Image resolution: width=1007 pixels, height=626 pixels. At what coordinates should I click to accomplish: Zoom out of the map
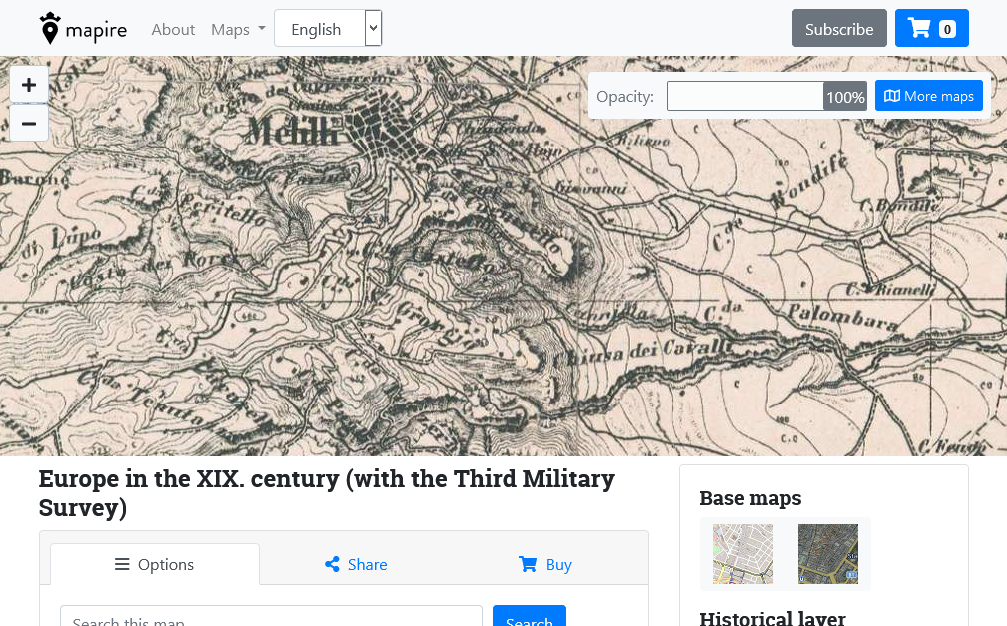(x=29, y=123)
